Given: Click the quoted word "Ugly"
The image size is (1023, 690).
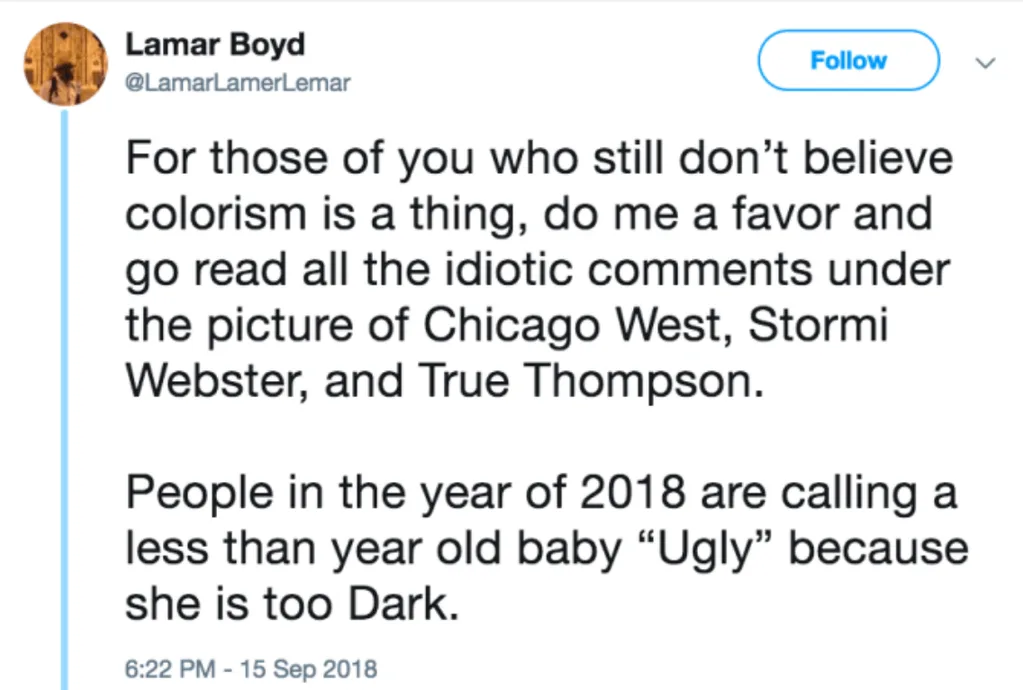Looking at the screenshot, I should point(705,549).
